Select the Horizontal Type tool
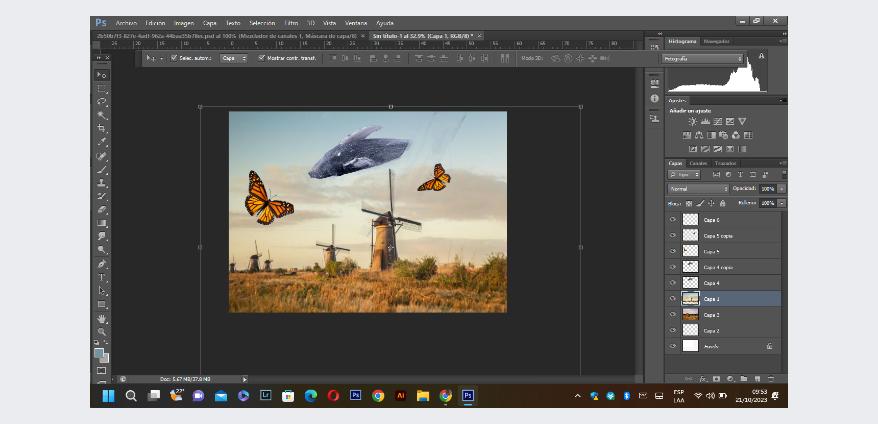The height and width of the screenshot is (424, 878). point(101,277)
